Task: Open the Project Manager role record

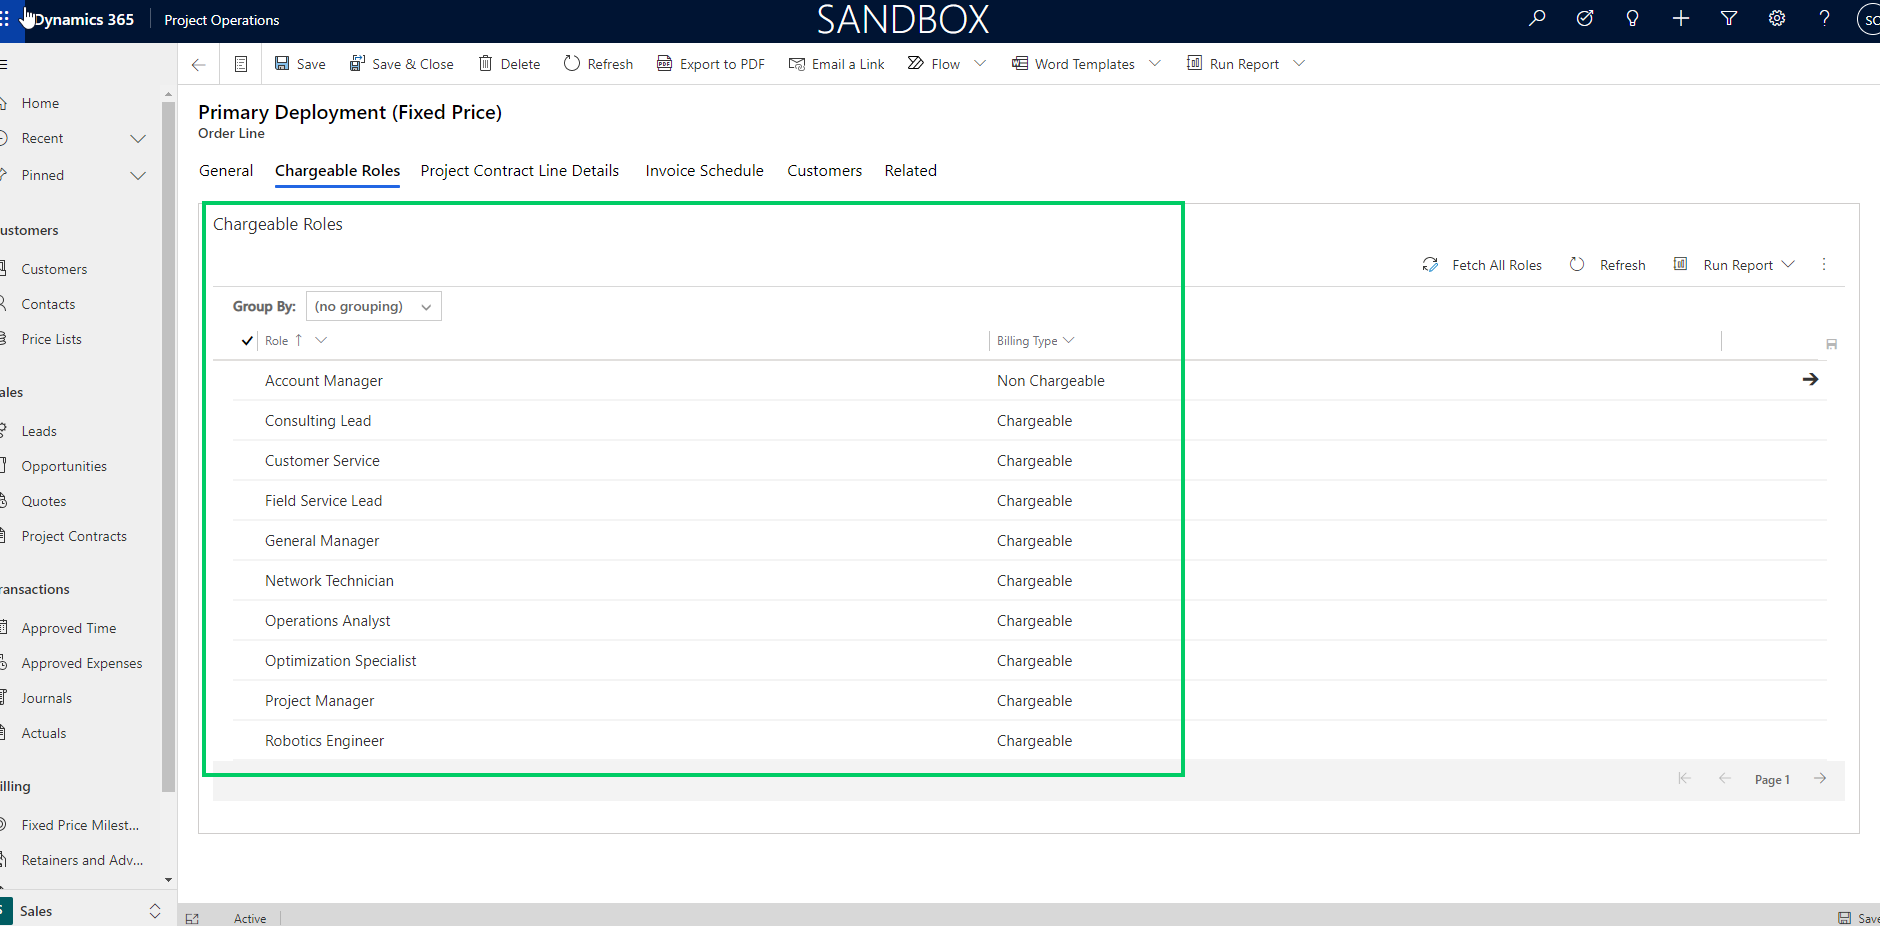Action: [319, 701]
